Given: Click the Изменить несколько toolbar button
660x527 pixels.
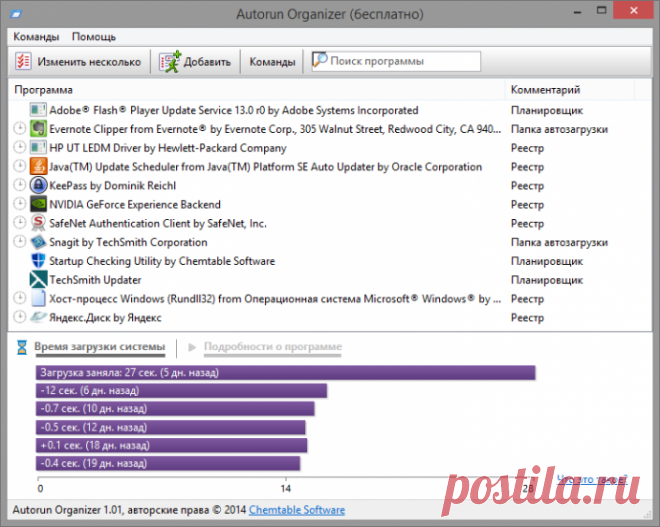Looking at the screenshot, I should tap(78, 62).
